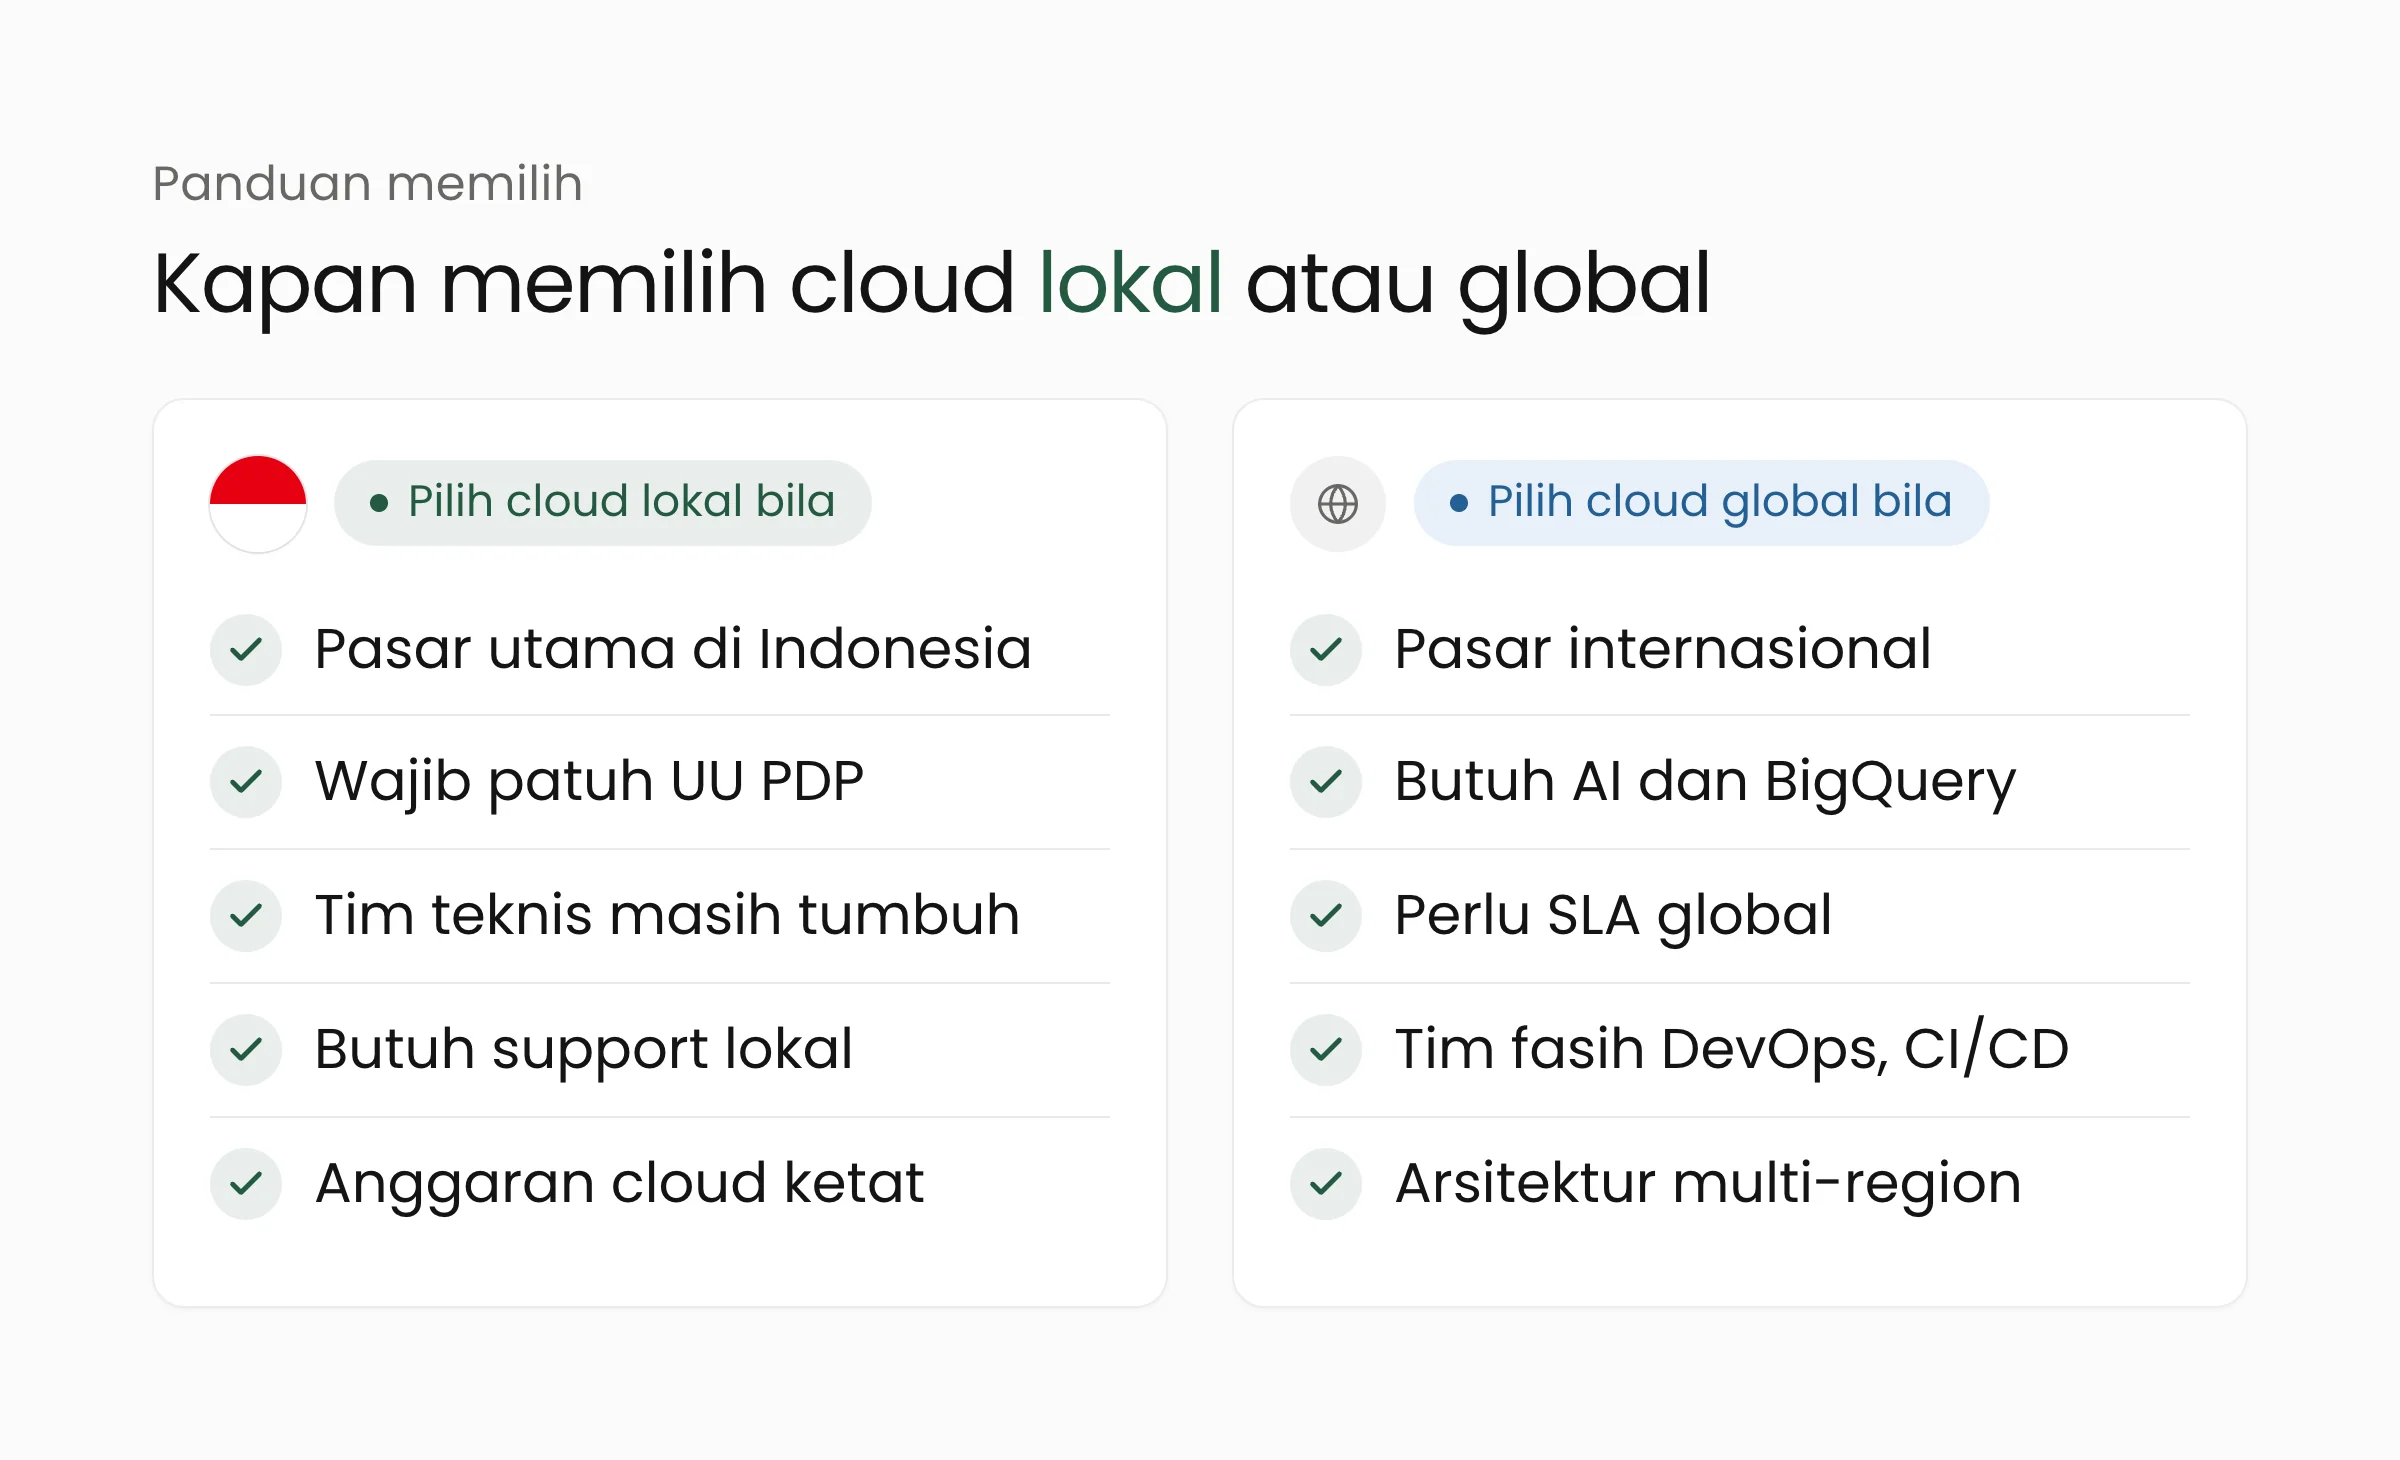Click the green word lokal in heading
2400x1460 pixels.
point(1130,283)
